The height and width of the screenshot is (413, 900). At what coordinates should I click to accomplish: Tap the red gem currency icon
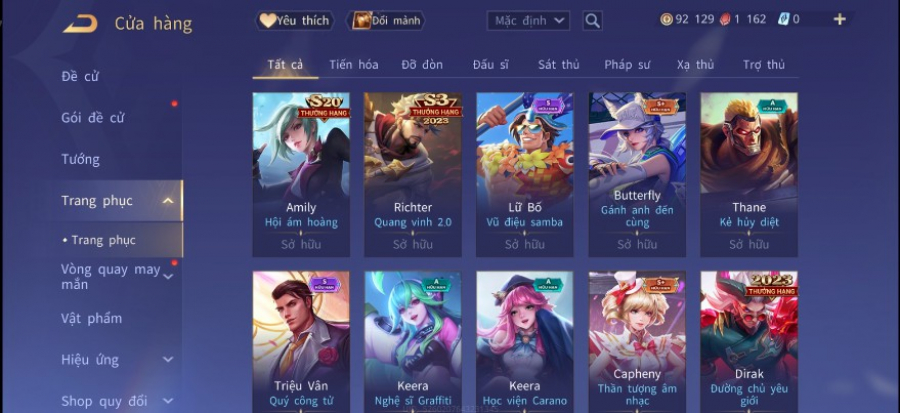click(x=725, y=20)
